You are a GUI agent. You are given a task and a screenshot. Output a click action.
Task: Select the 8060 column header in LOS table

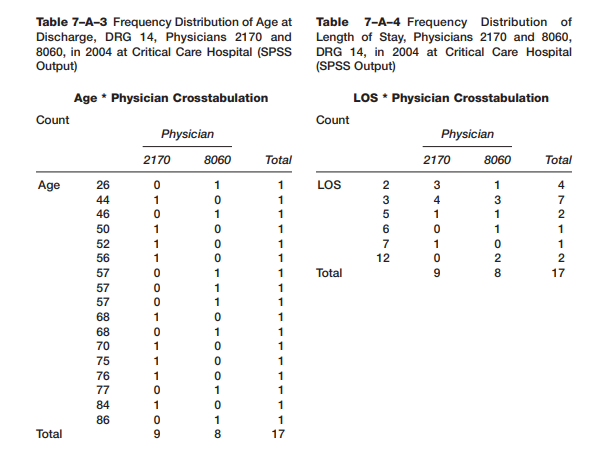(497, 160)
